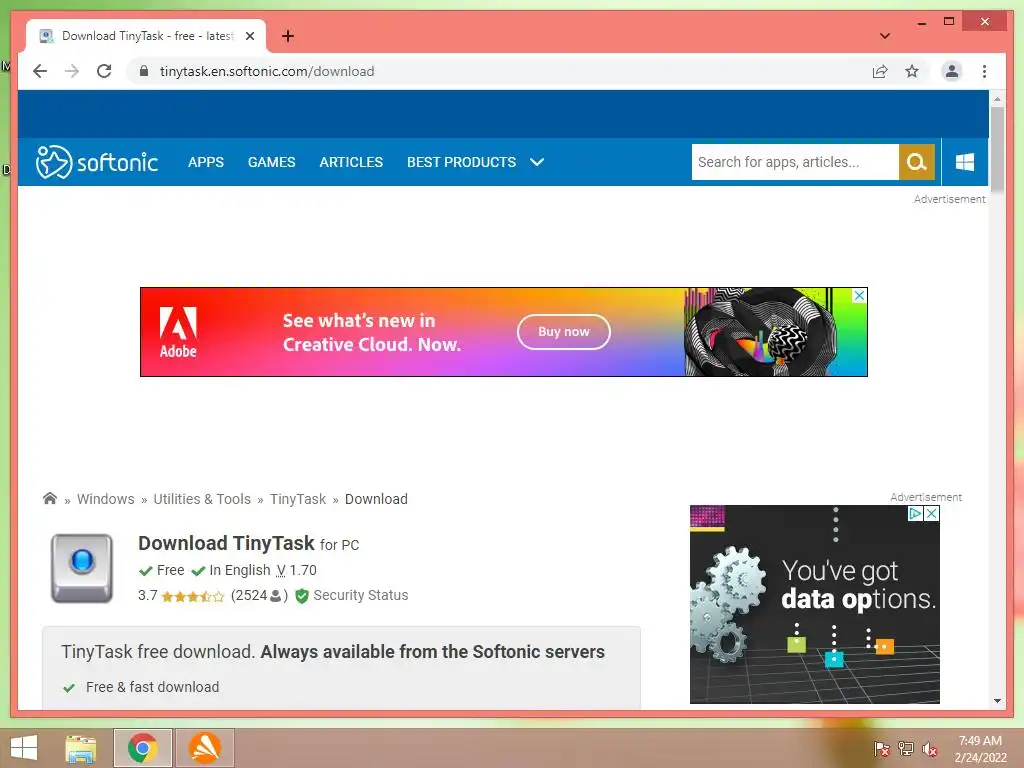Click the green Security Status shield
Screen dimensions: 1024x768
click(x=302, y=596)
